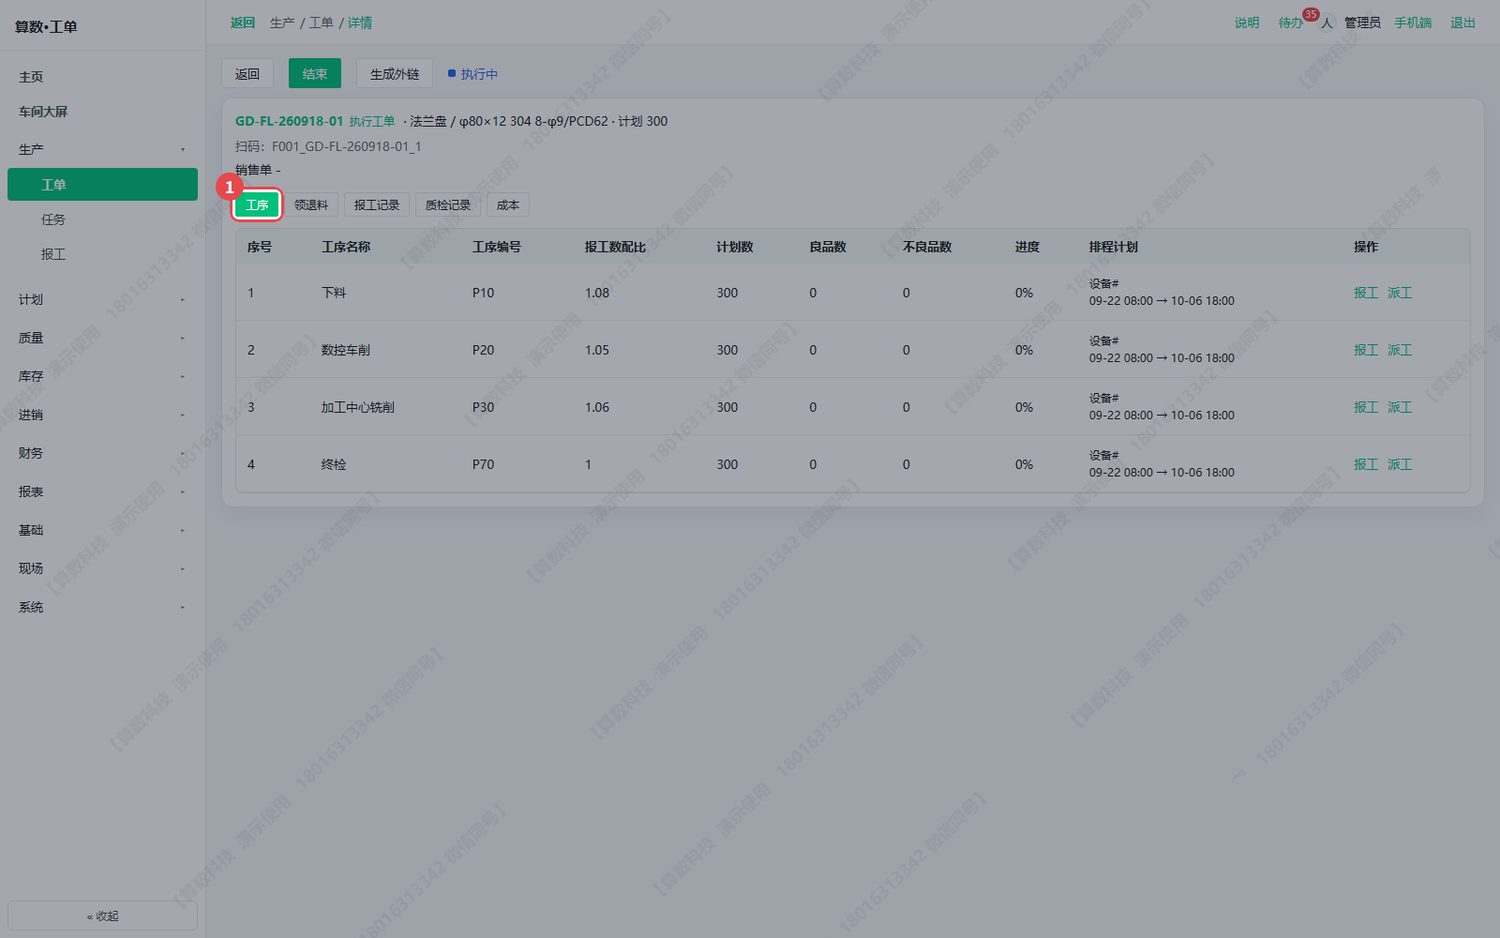Click 报工 for the 加工中心铣削 row

(x=1366, y=407)
